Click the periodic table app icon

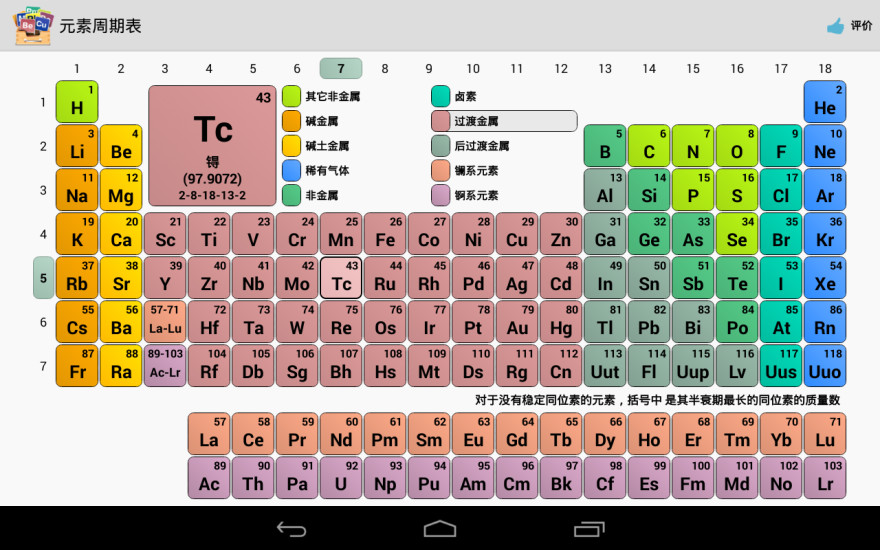pyautogui.click(x=33, y=25)
